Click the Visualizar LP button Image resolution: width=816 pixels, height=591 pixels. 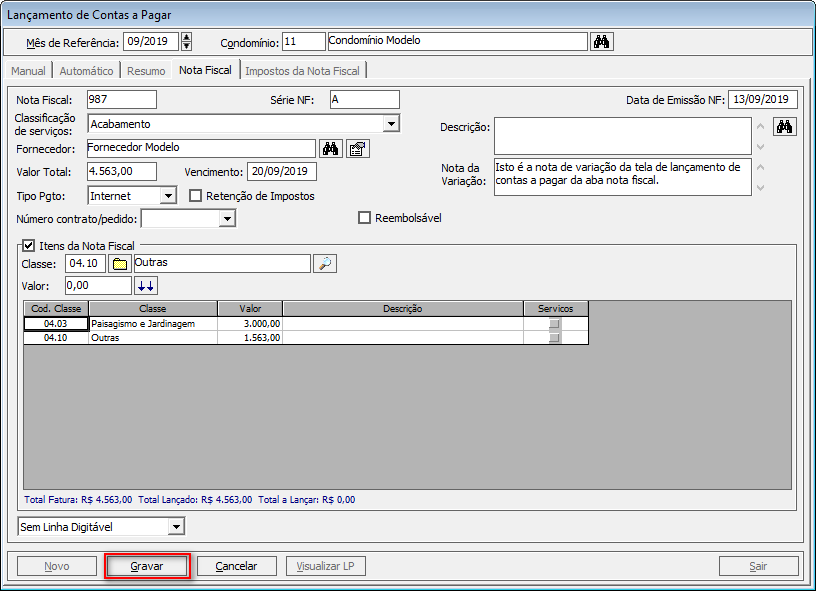[325, 566]
